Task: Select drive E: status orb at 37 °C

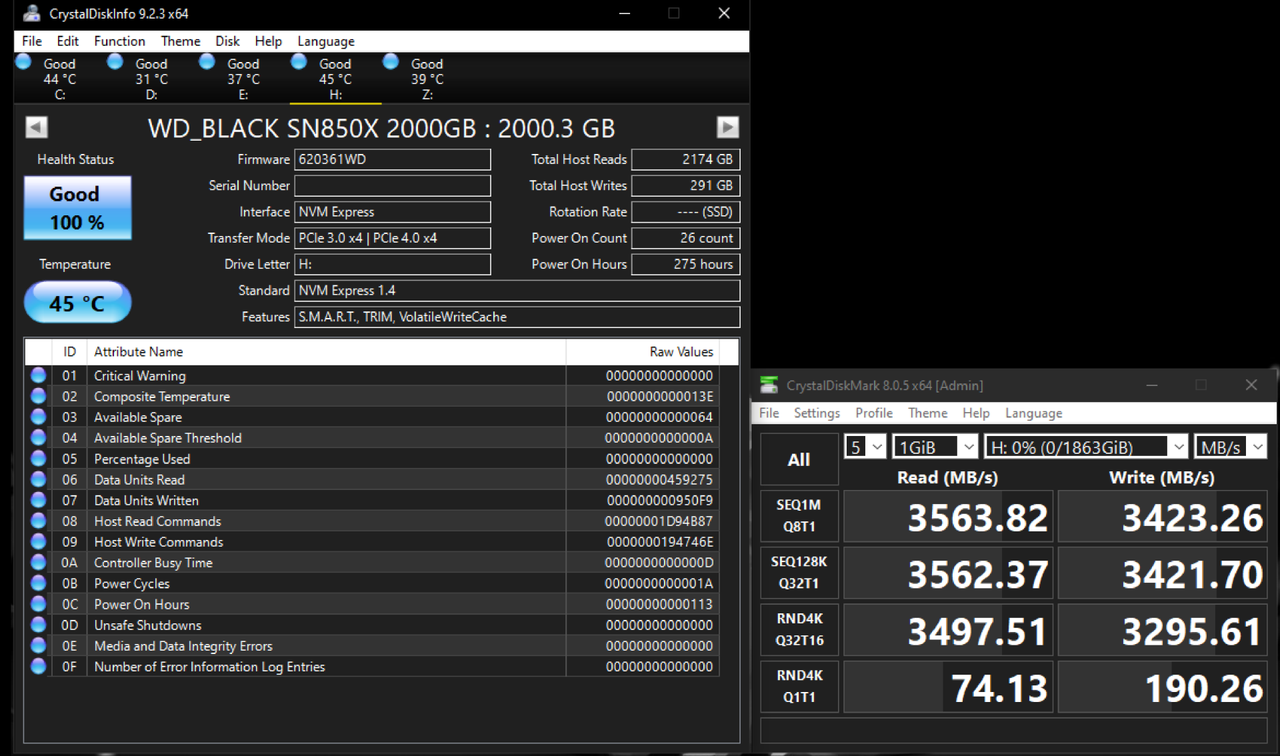Action: tap(207, 62)
